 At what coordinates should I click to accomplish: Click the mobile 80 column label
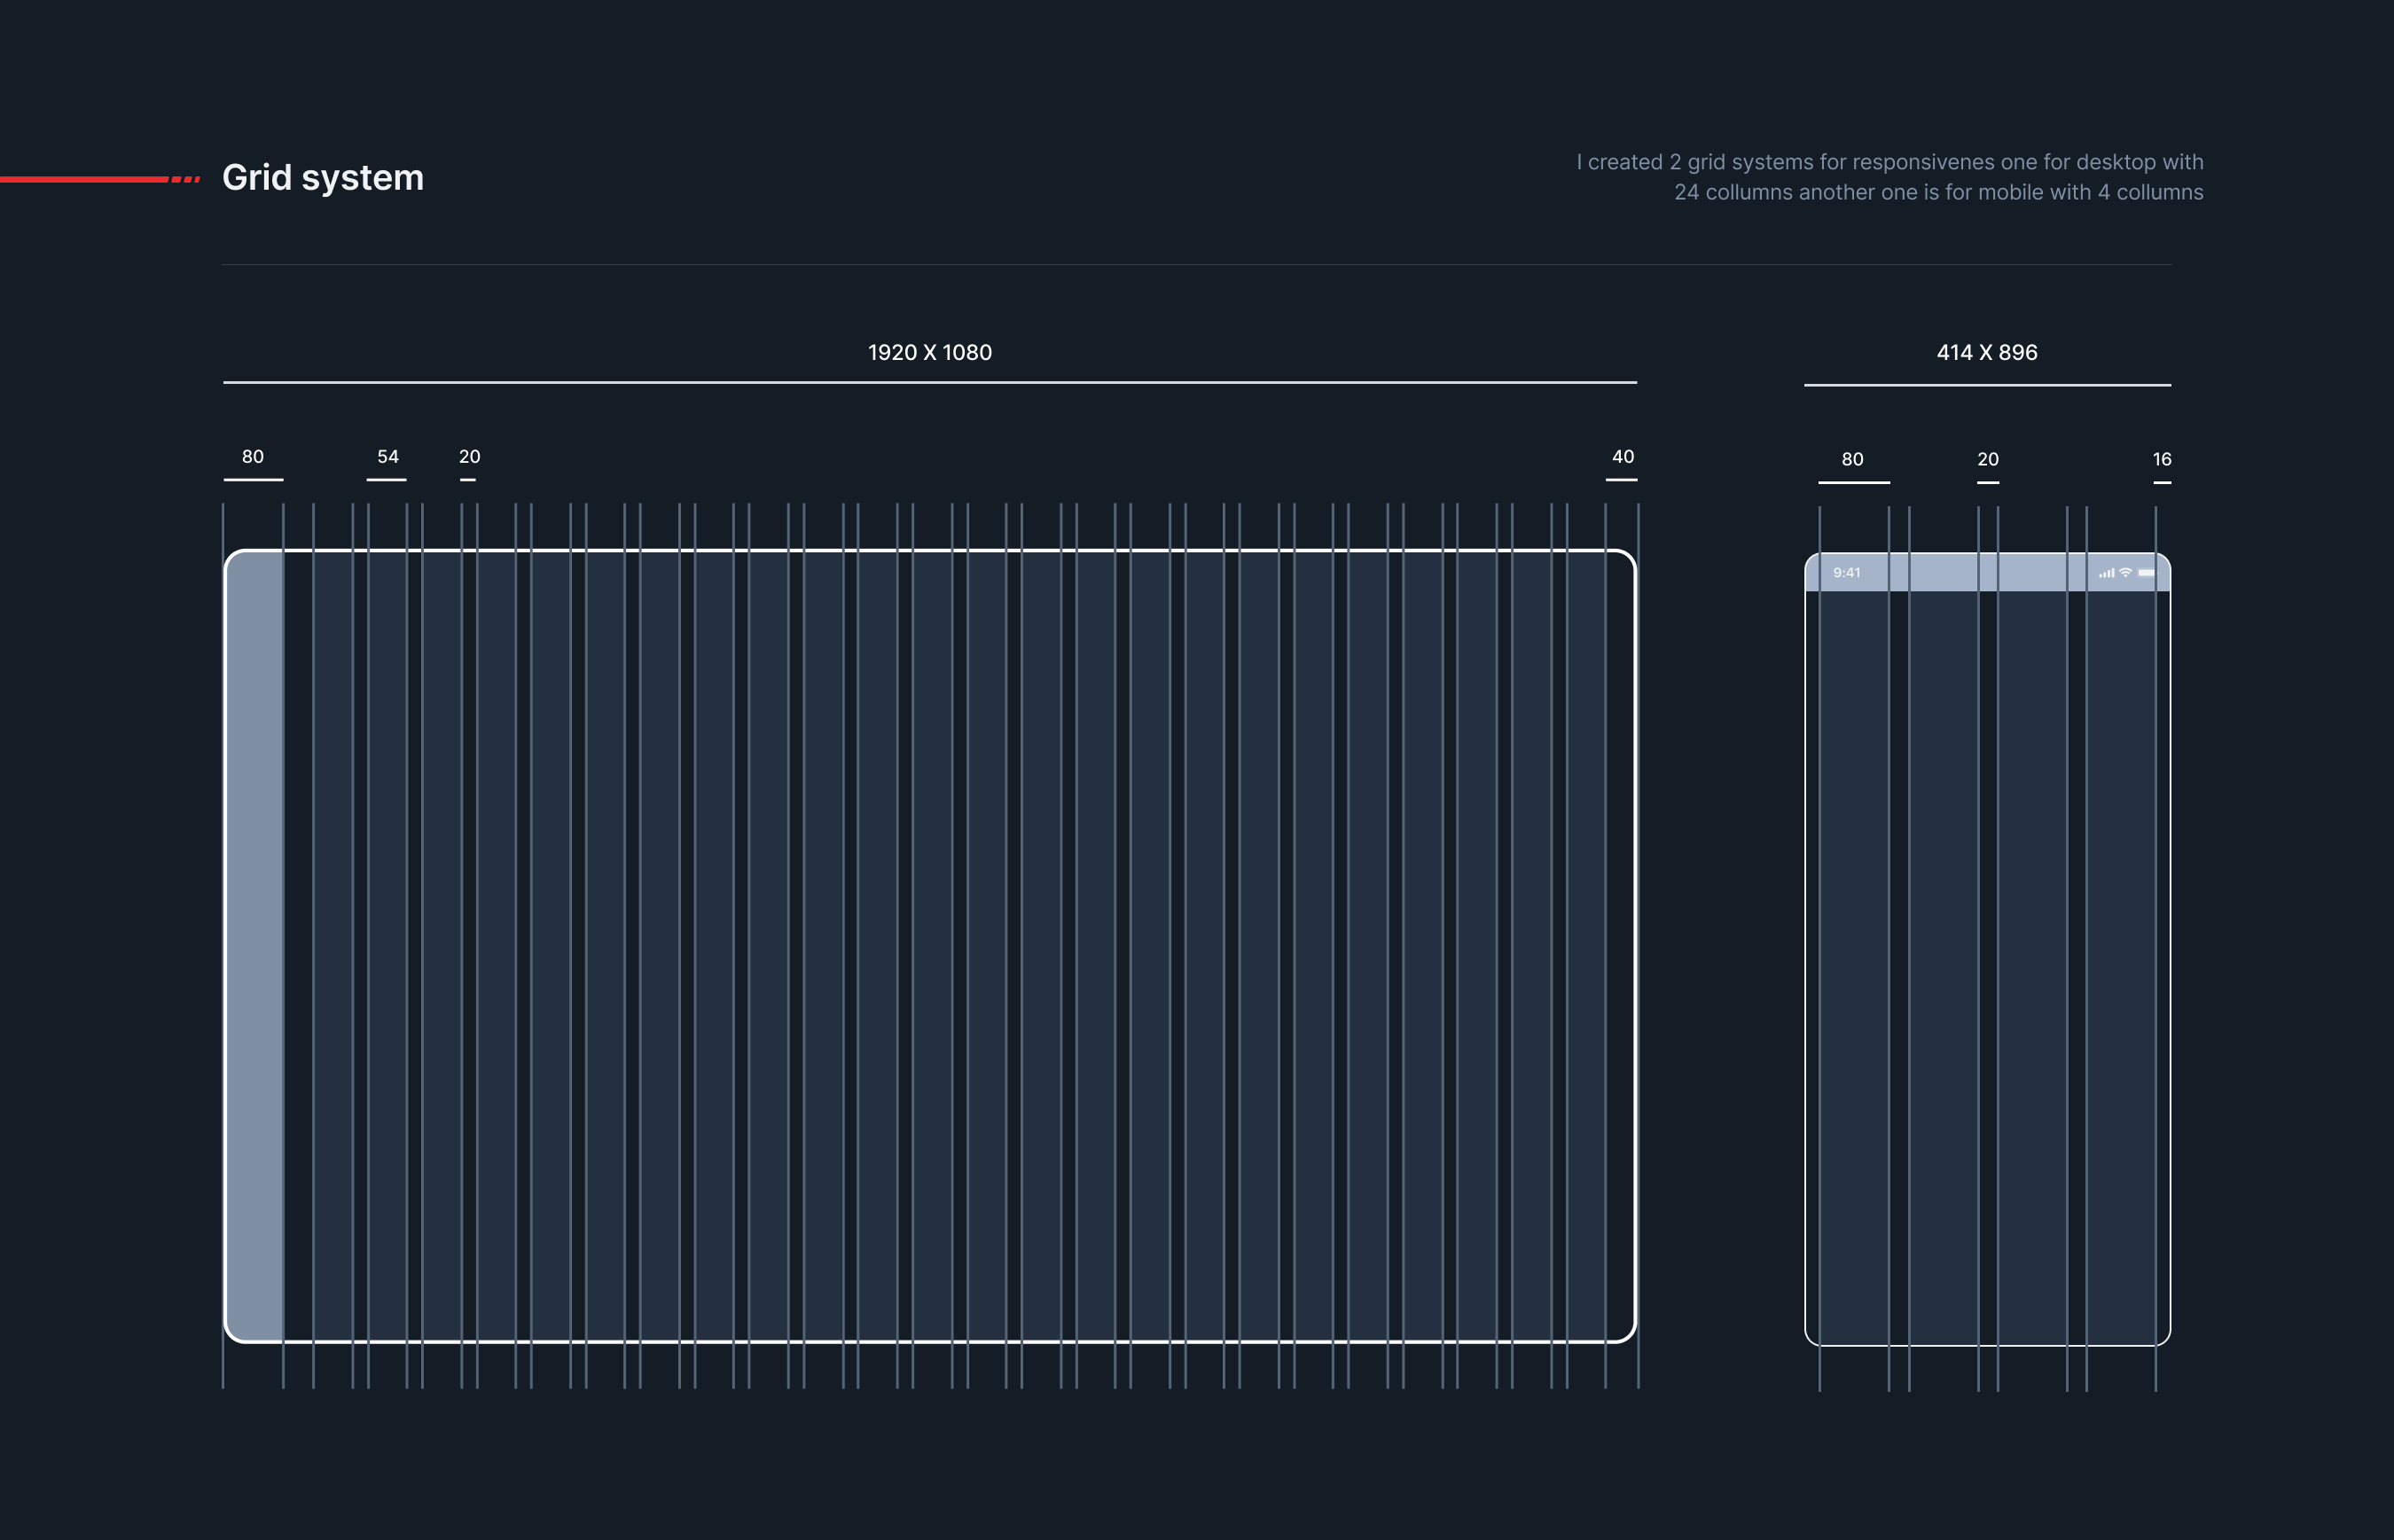1852,460
